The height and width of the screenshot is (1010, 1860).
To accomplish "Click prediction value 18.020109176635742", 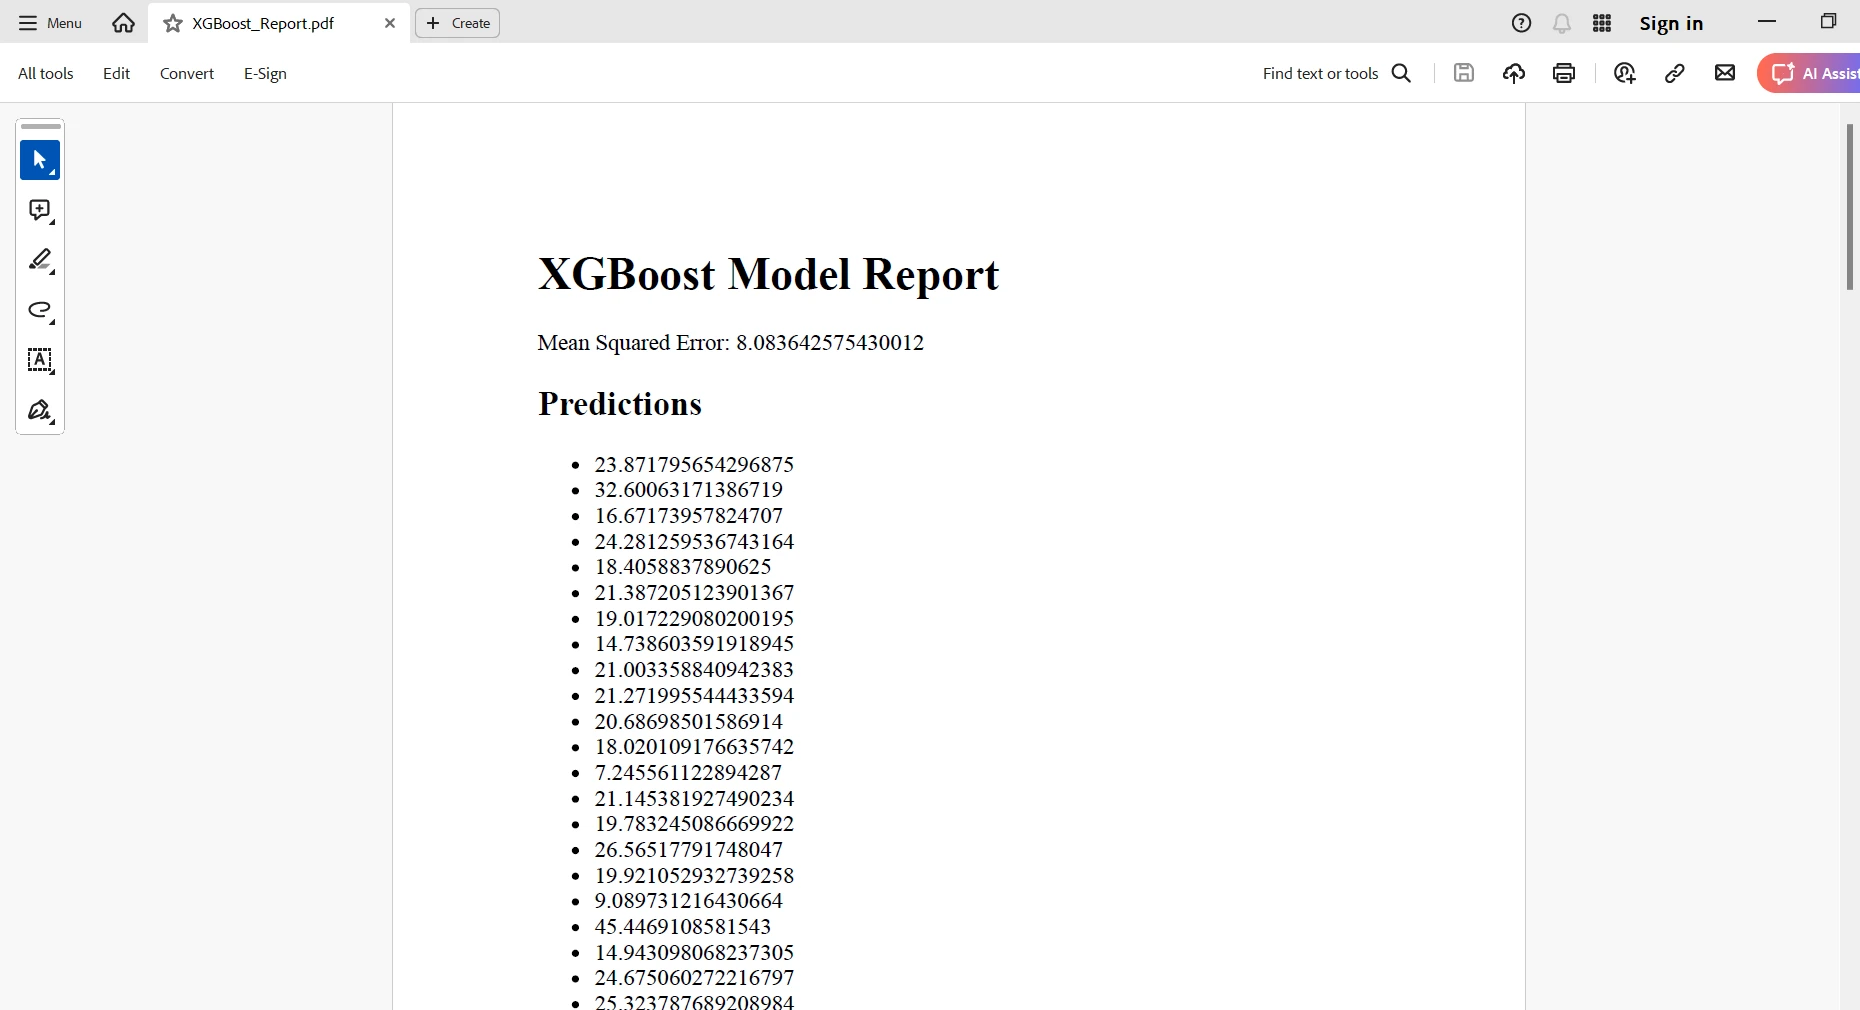I will pyautogui.click(x=694, y=747).
